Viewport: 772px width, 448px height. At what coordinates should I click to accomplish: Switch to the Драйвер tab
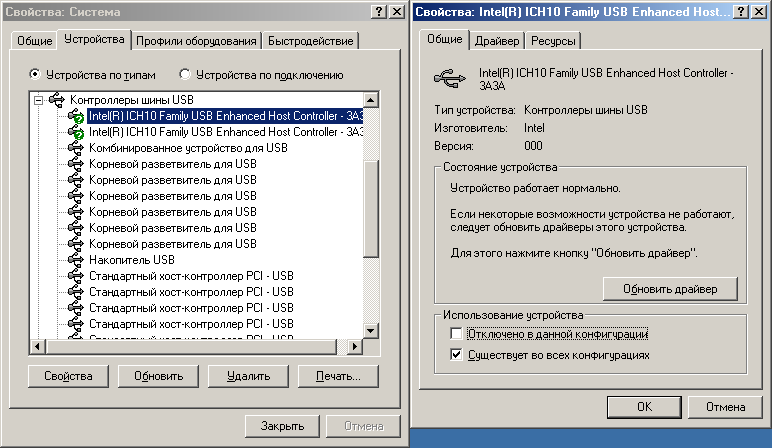(497, 41)
